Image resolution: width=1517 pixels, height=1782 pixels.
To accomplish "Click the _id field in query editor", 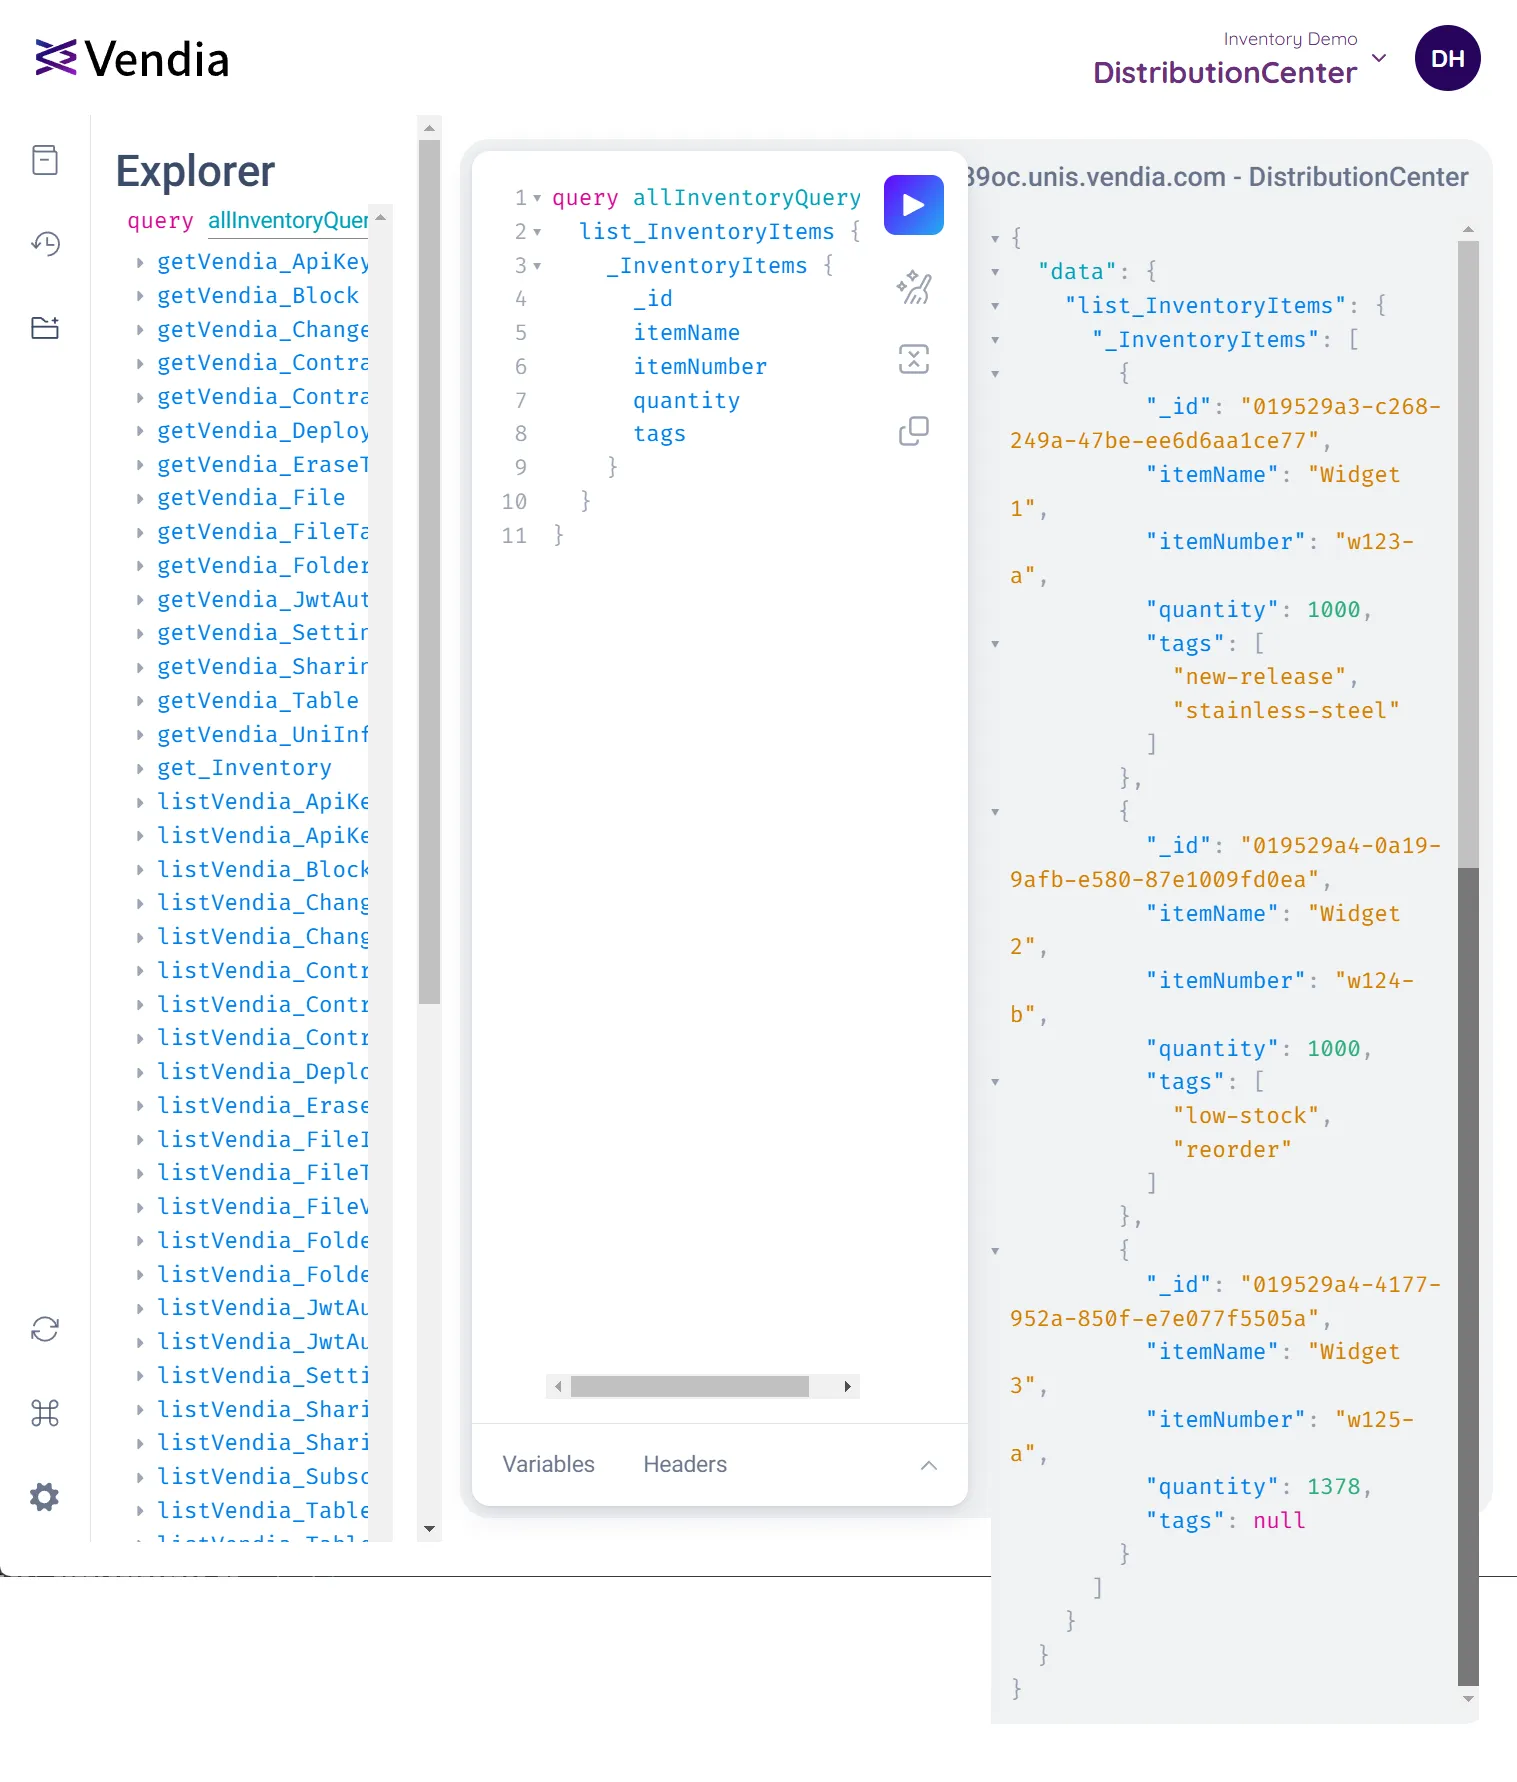I will pyautogui.click(x=653, y=299).
